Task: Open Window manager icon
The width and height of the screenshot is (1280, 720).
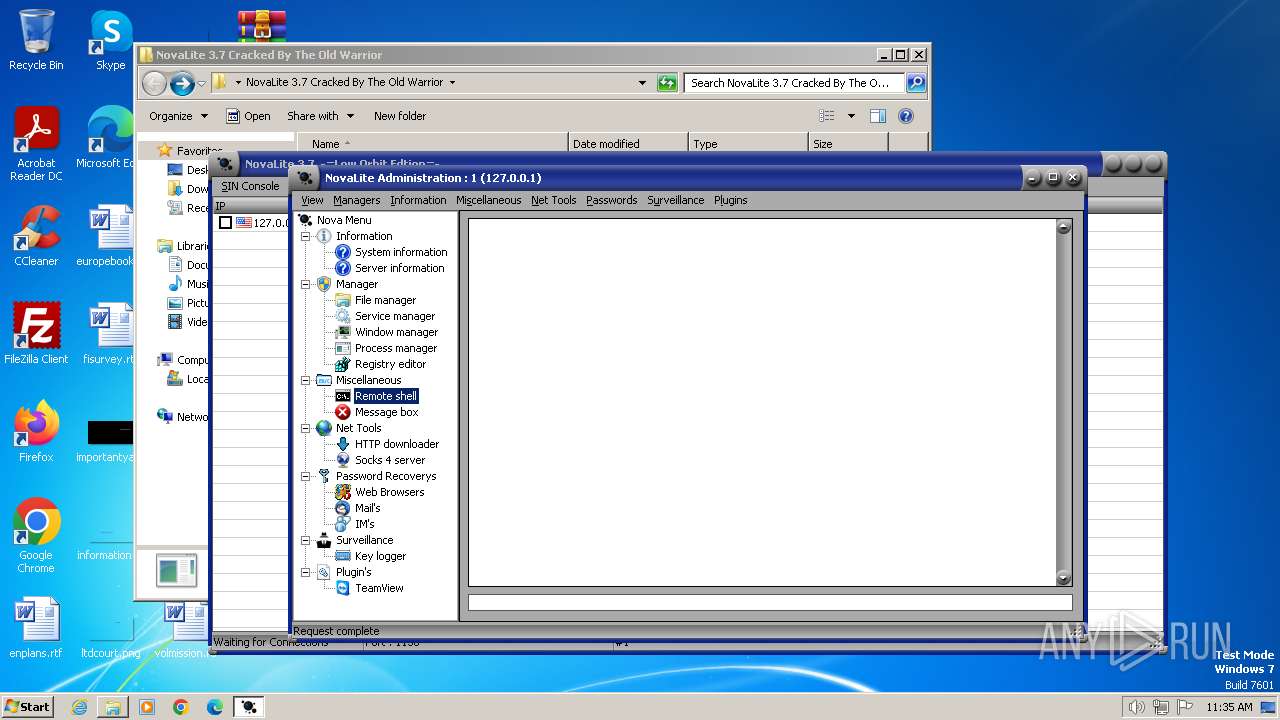Action: click(x=343, y=332)
